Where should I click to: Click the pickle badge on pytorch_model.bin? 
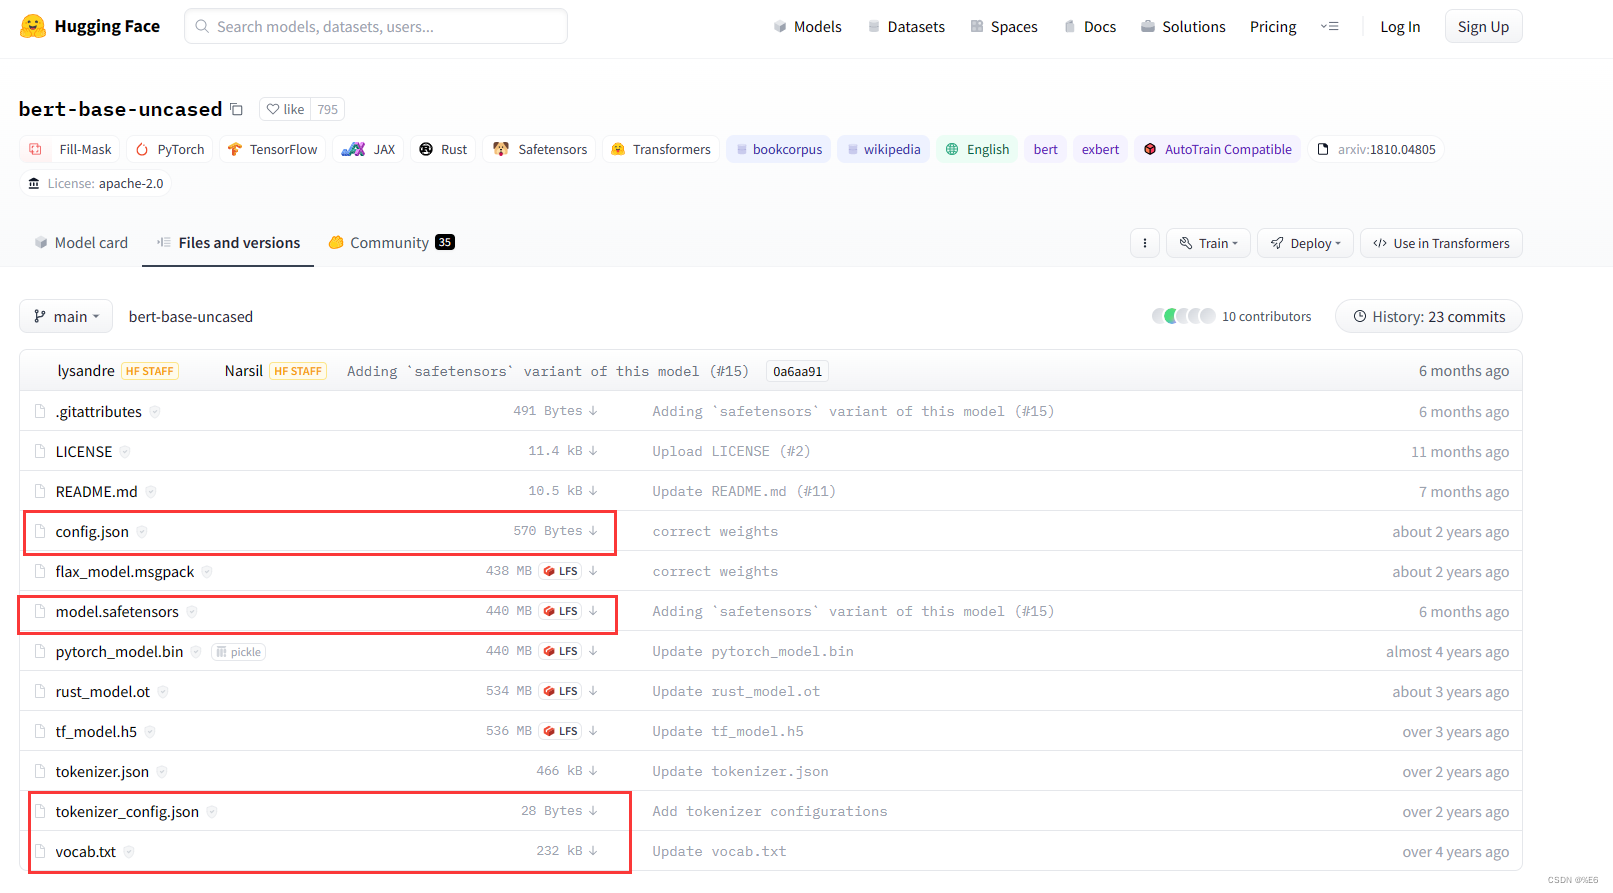[238, 652]
